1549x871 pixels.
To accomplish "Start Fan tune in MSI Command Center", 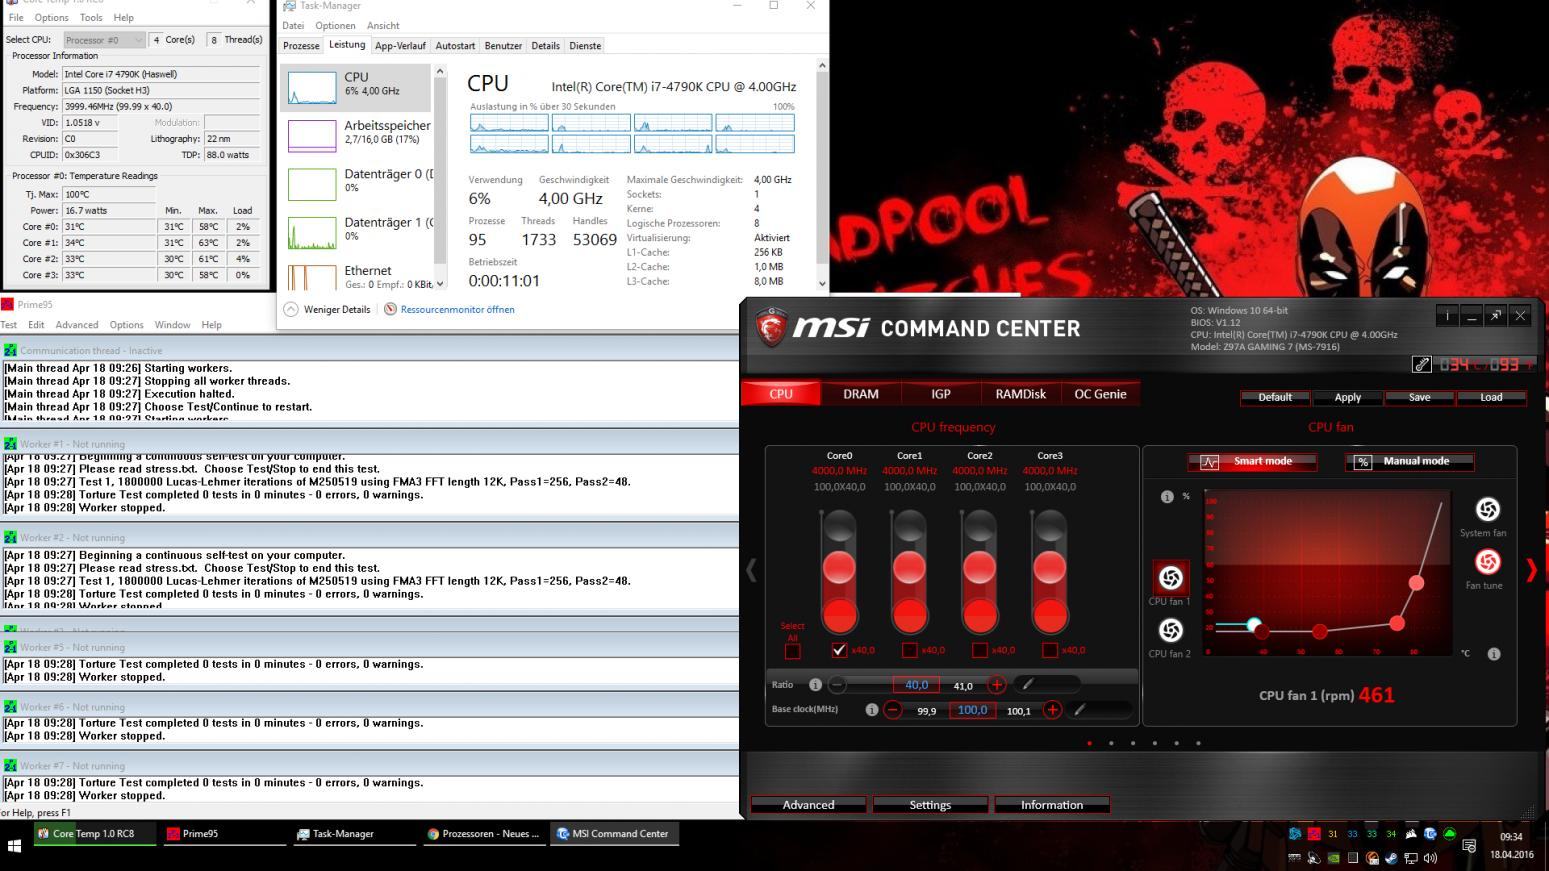I will [x=1487, y=562].
